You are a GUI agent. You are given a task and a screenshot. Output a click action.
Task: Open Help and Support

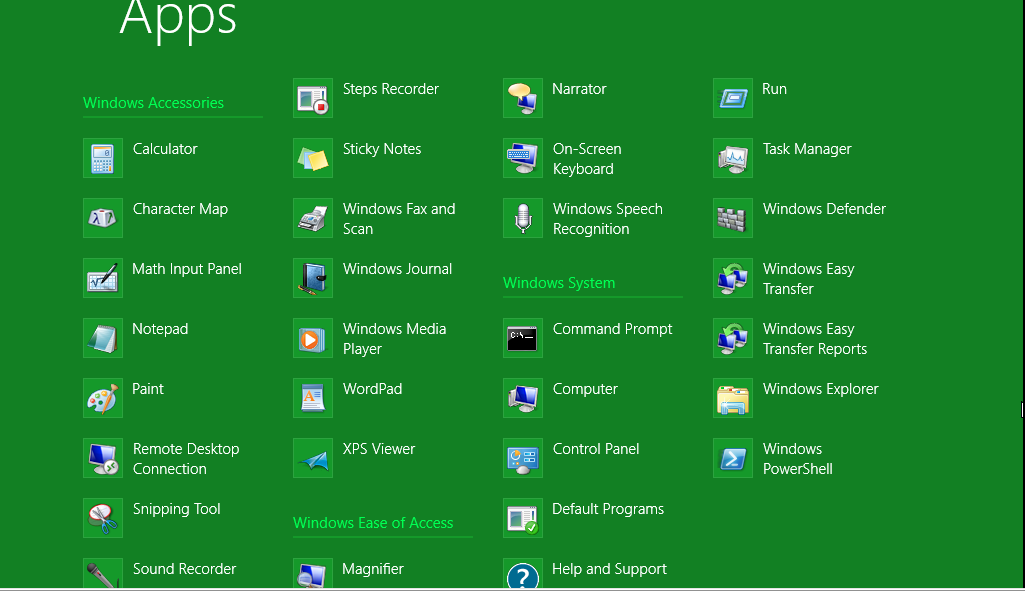click(x=610, y=569)
